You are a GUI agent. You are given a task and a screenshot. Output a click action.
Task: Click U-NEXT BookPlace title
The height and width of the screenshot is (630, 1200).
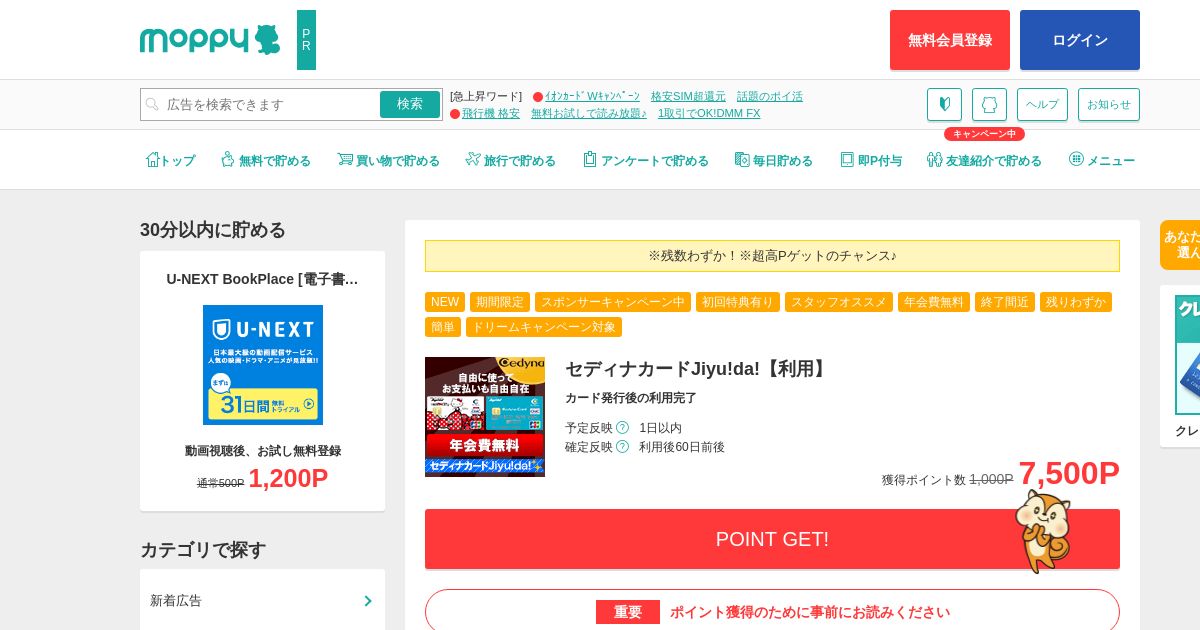point(263,279)
